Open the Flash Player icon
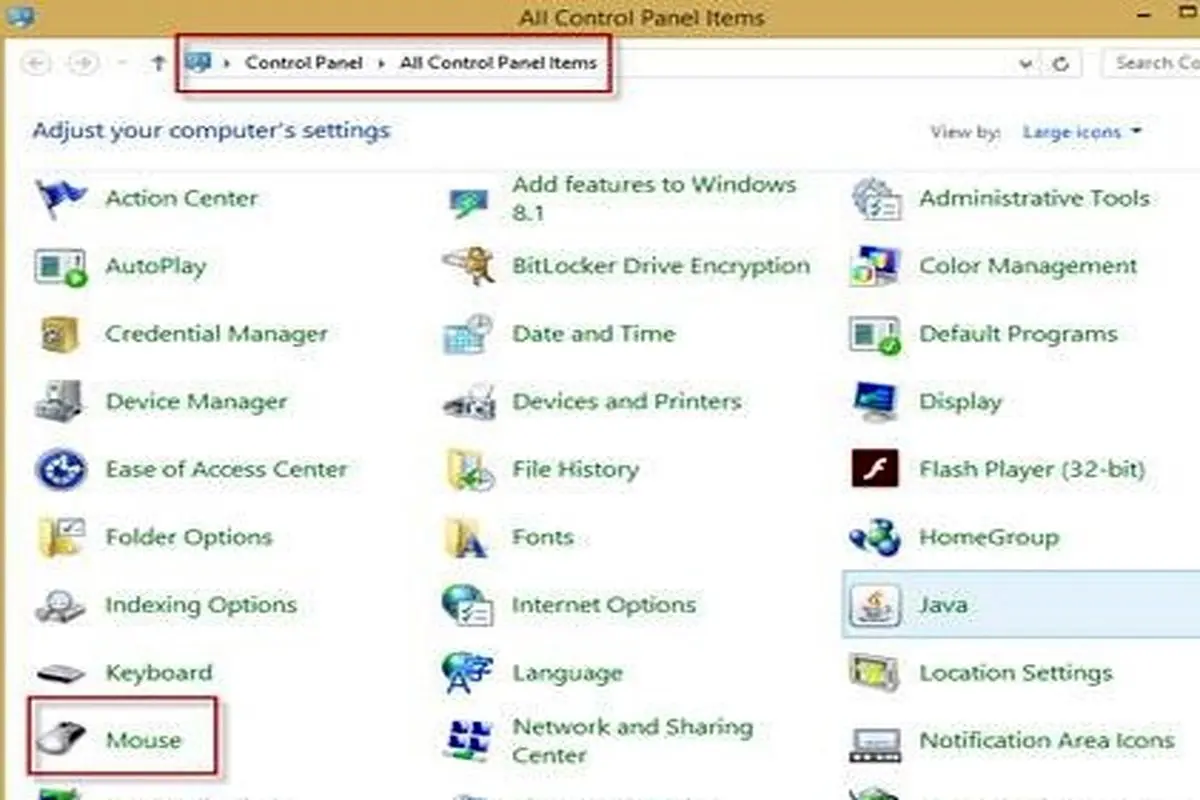This screenshot has width=1200, height=800. pyautogui.click(x=876, y=469)
